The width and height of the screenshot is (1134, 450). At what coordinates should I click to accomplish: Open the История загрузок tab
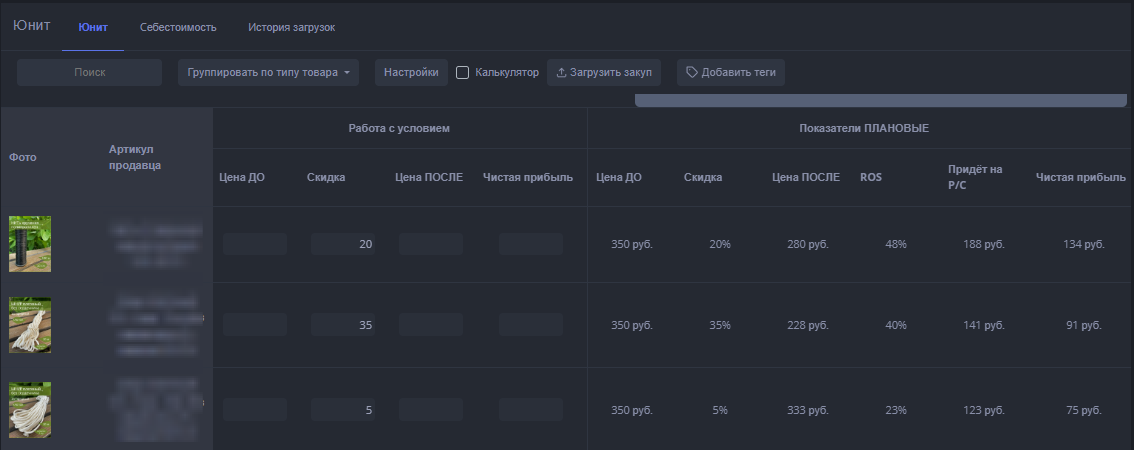[291, 27]
